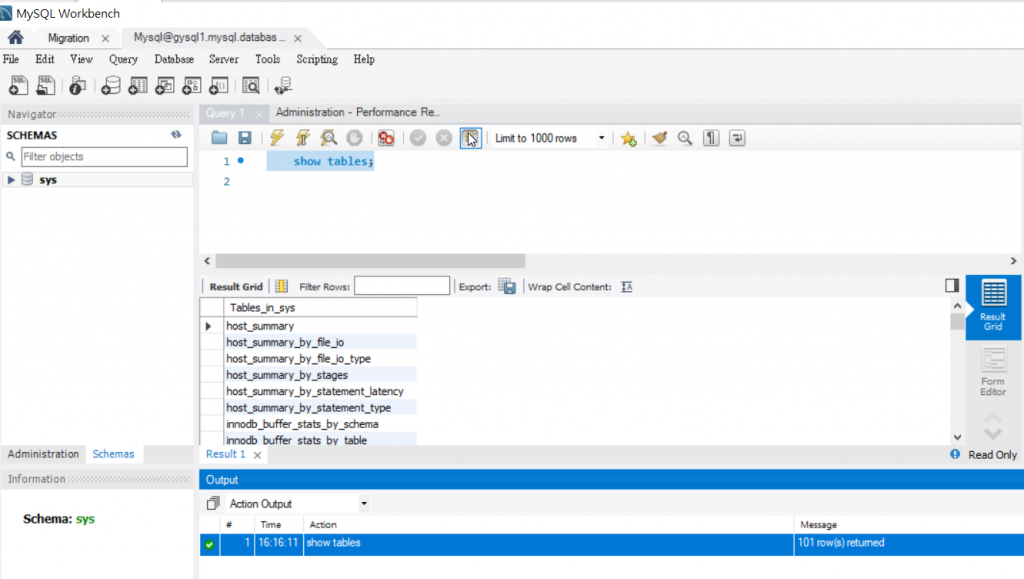Screen dimensions: 1024x579
Task: Save snippet with the star icon
Action: coord(628,138)
